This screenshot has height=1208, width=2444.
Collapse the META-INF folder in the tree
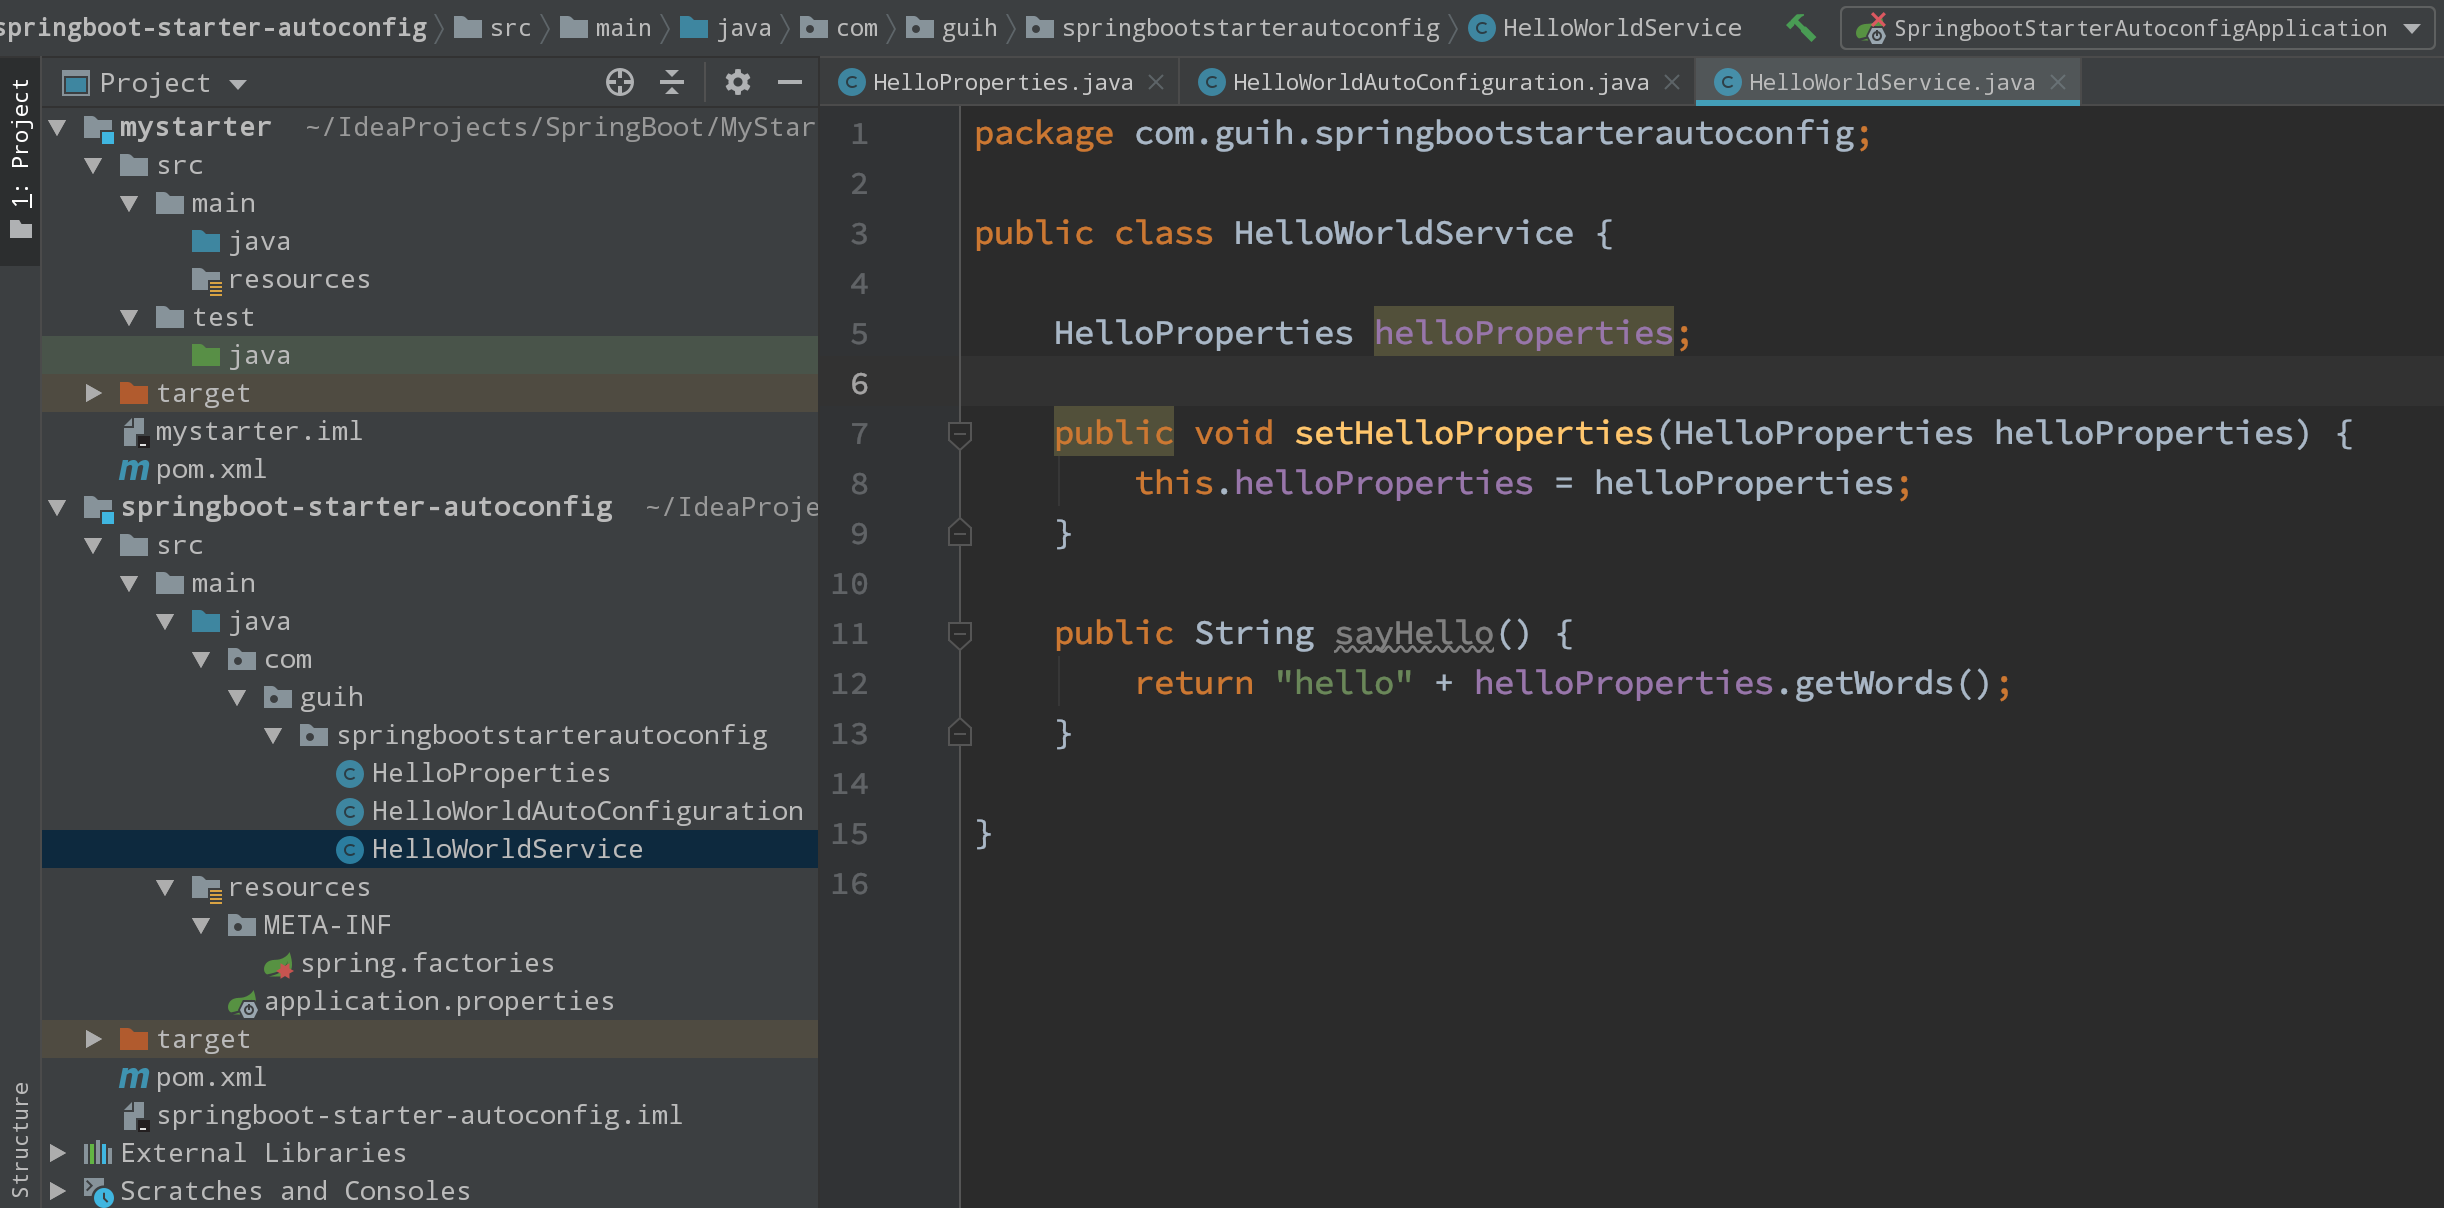tap(203, 924)
